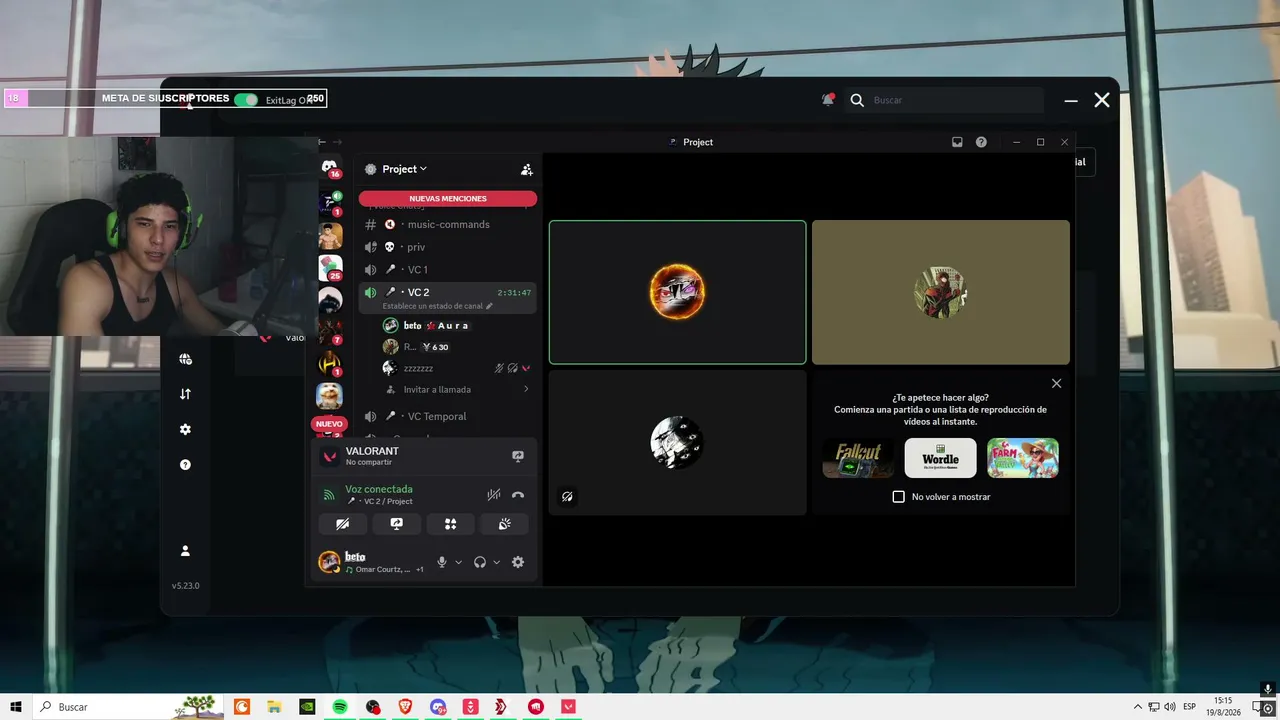
Task: Mute the microphone in user panel
Action: coord(442,562)
